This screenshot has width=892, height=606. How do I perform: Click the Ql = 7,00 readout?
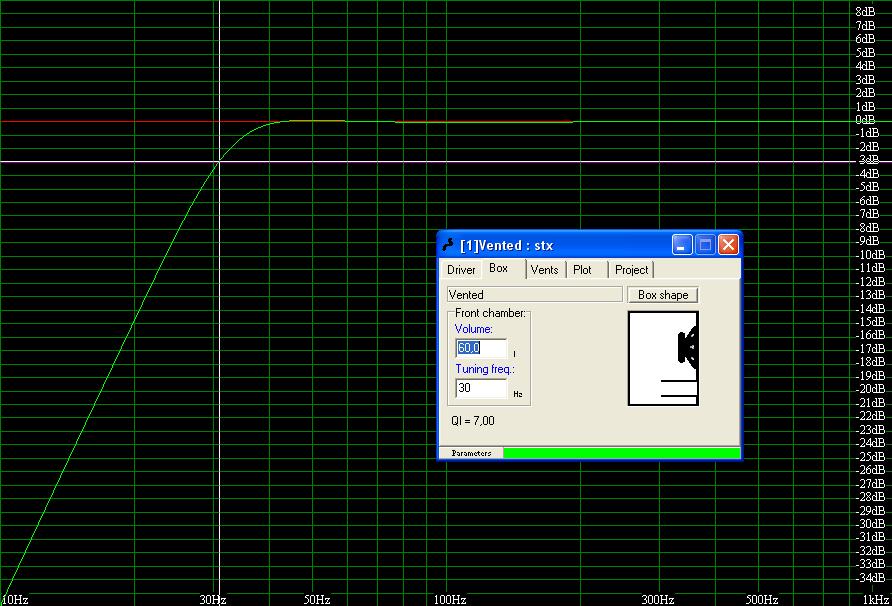pyautogui.click(x=473, y=421)
